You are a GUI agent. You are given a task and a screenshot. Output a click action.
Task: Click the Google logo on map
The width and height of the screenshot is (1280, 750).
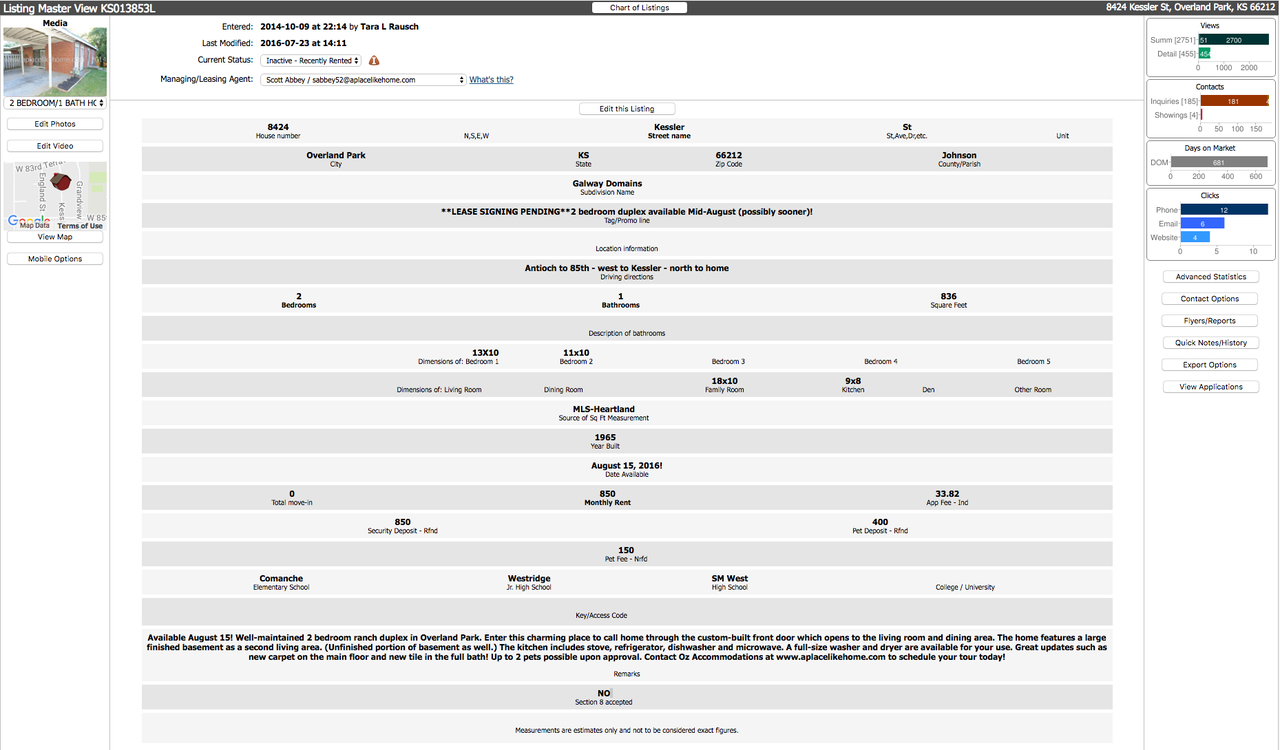[29, 221]
